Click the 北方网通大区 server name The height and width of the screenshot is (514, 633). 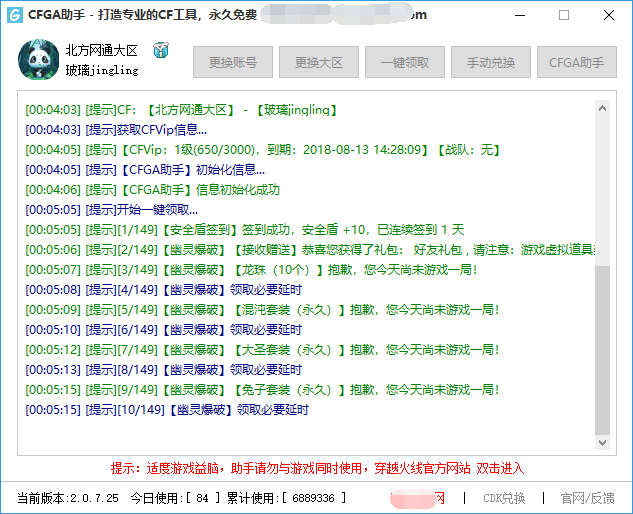(x=102, y=51)
